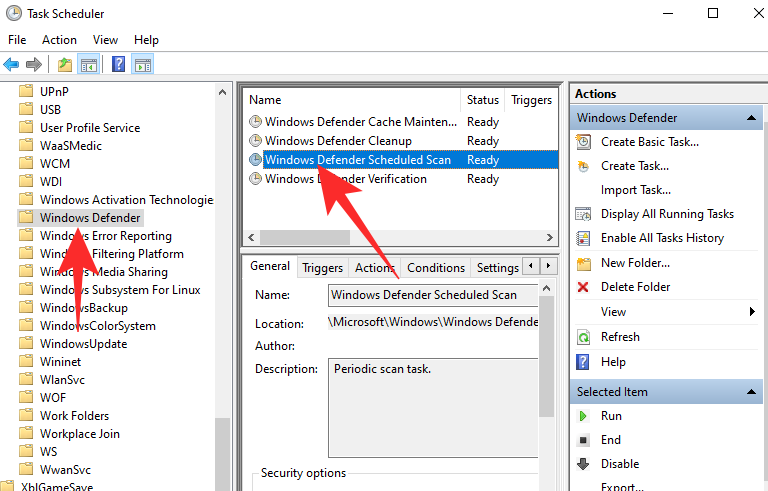Image resolution: width=768 pixels, height=491 pixels.
Task: Click the Run action link
Action: click(x=611, y=416)
